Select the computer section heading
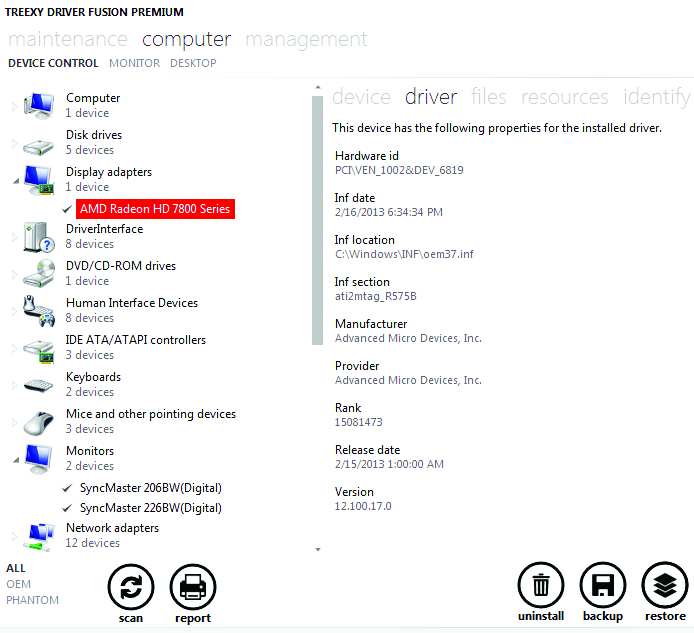 [186, 40]
